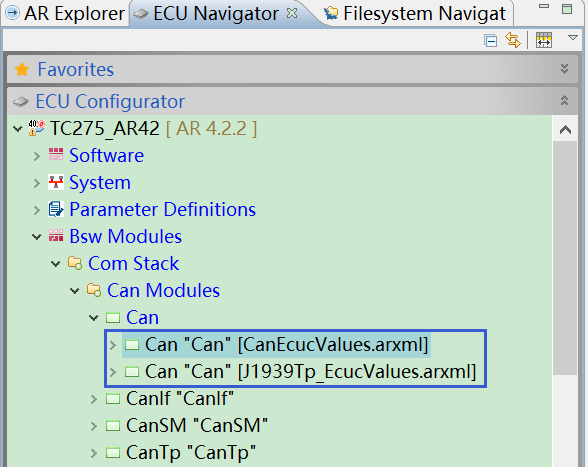Switch to the AR Explorer tab

click(66, 14)
